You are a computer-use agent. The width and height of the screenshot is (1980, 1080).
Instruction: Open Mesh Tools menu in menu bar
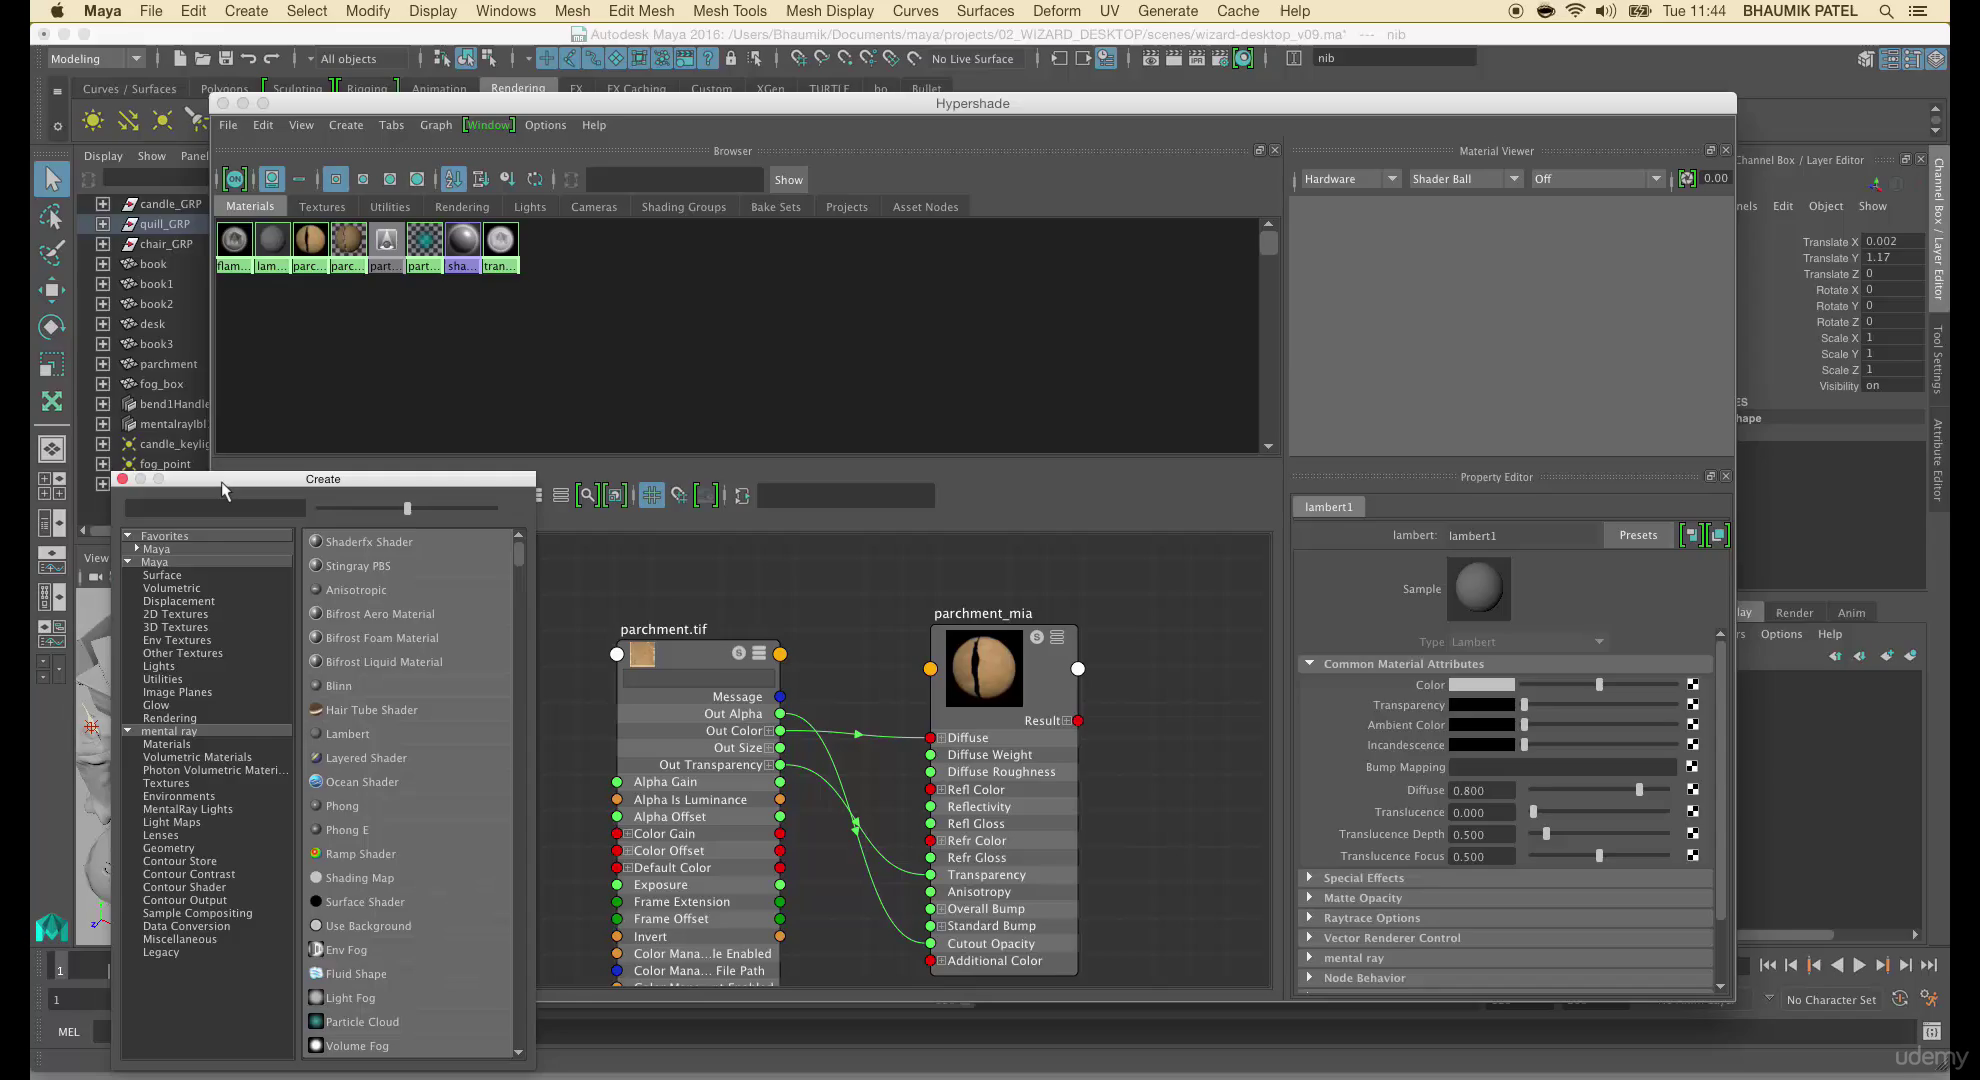730,11
